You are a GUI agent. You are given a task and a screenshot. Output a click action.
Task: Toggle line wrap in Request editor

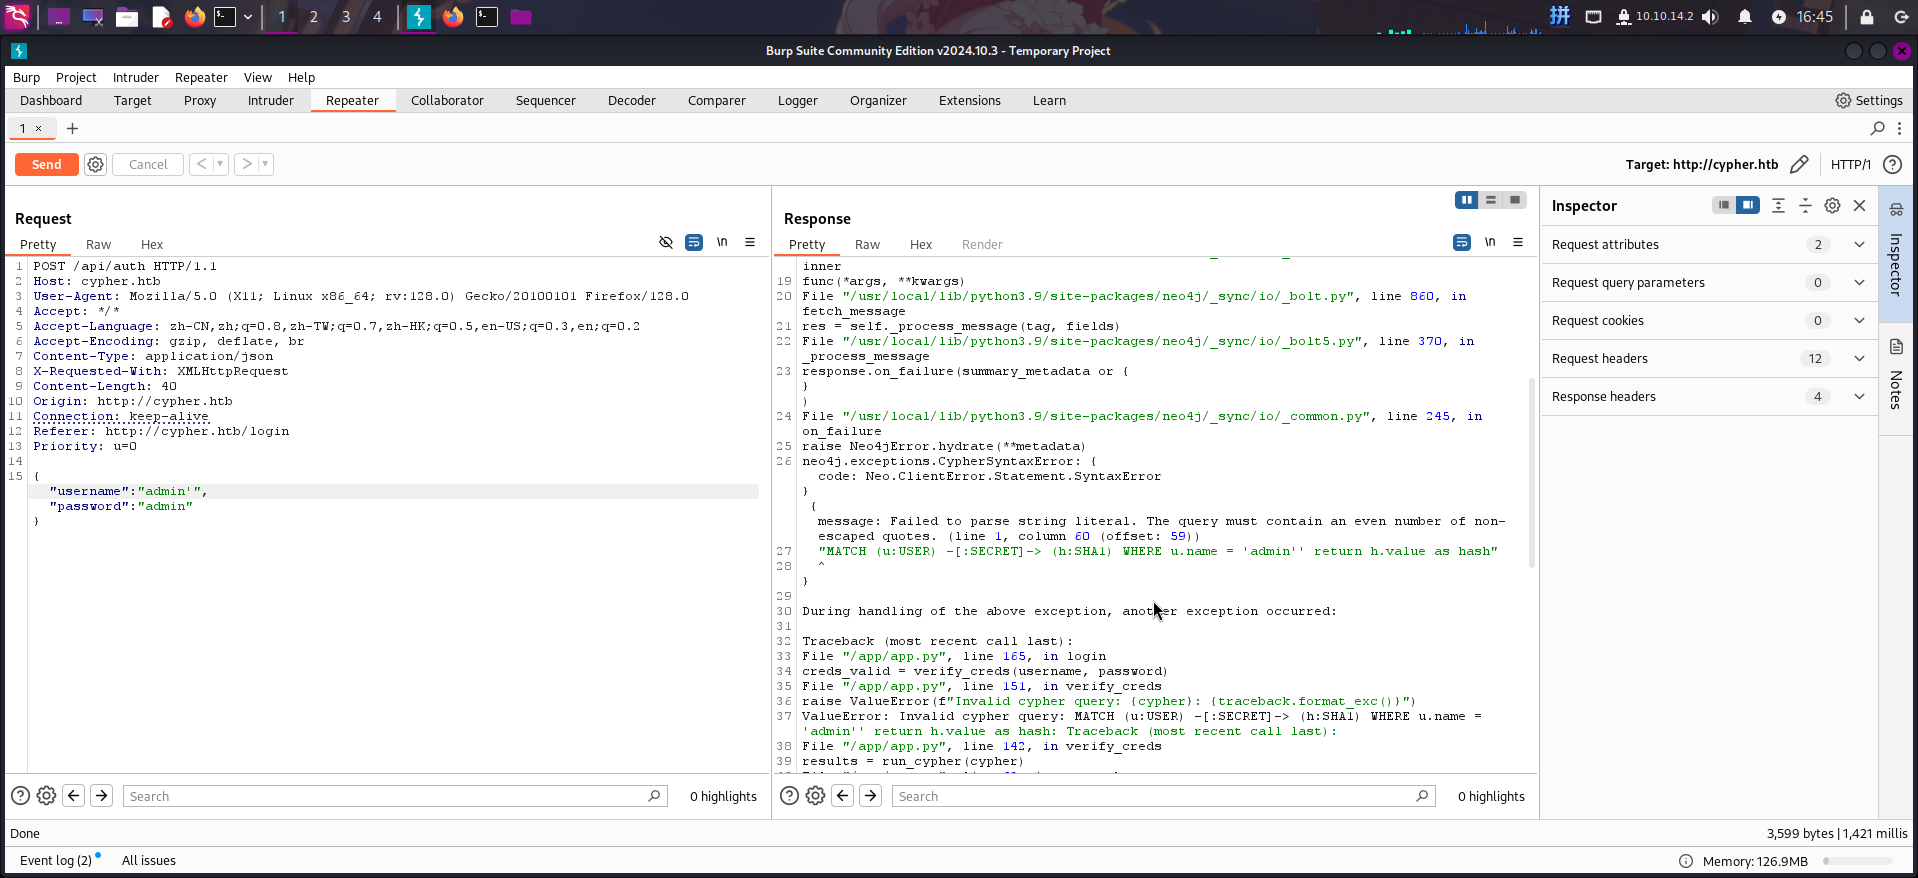pos(694,242)
